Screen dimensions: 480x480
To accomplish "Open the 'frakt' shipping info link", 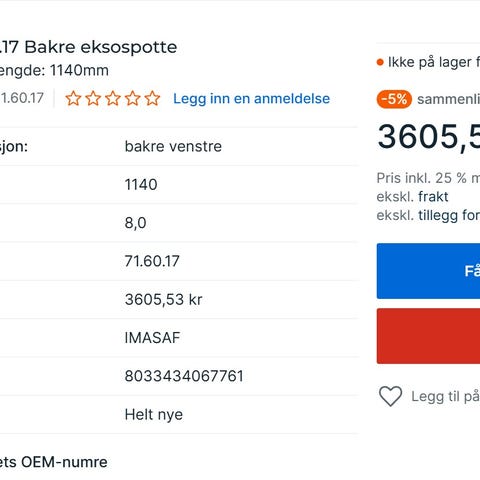I will pyautogui.click(x=433, y=197).
